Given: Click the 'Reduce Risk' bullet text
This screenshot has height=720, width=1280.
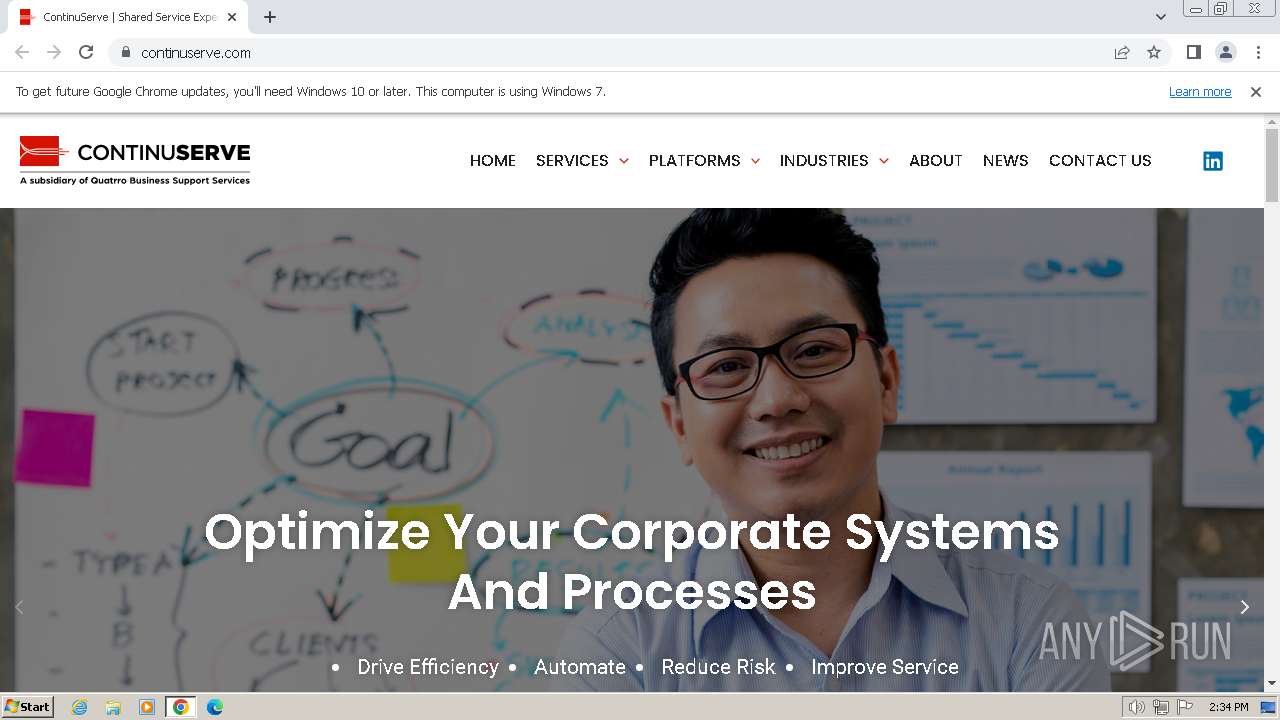Looking at the screenshot, I should pos(718,667).
